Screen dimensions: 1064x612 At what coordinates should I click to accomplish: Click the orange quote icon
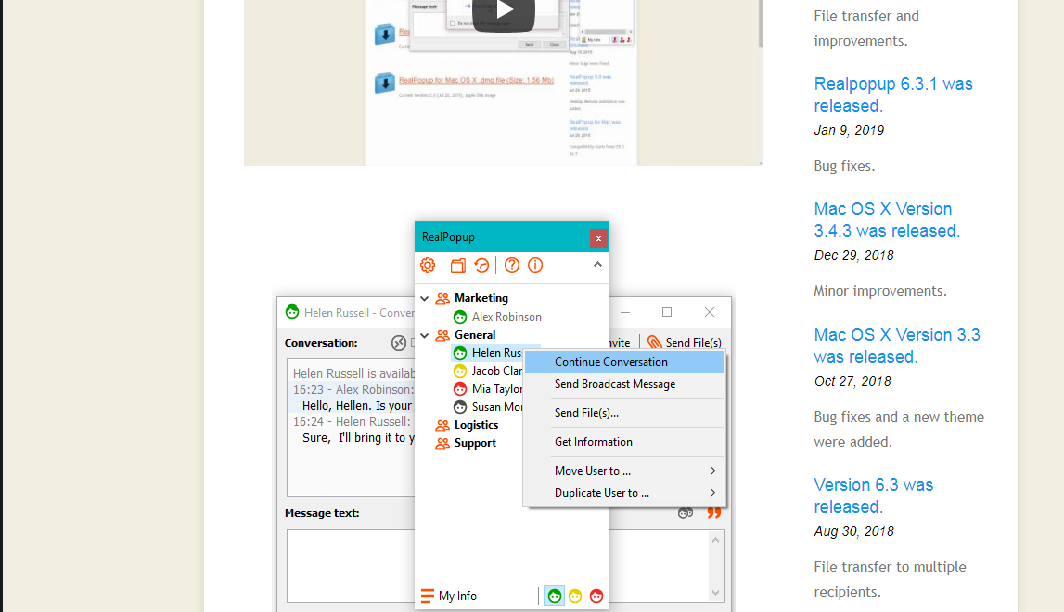[x=714, y=513]
